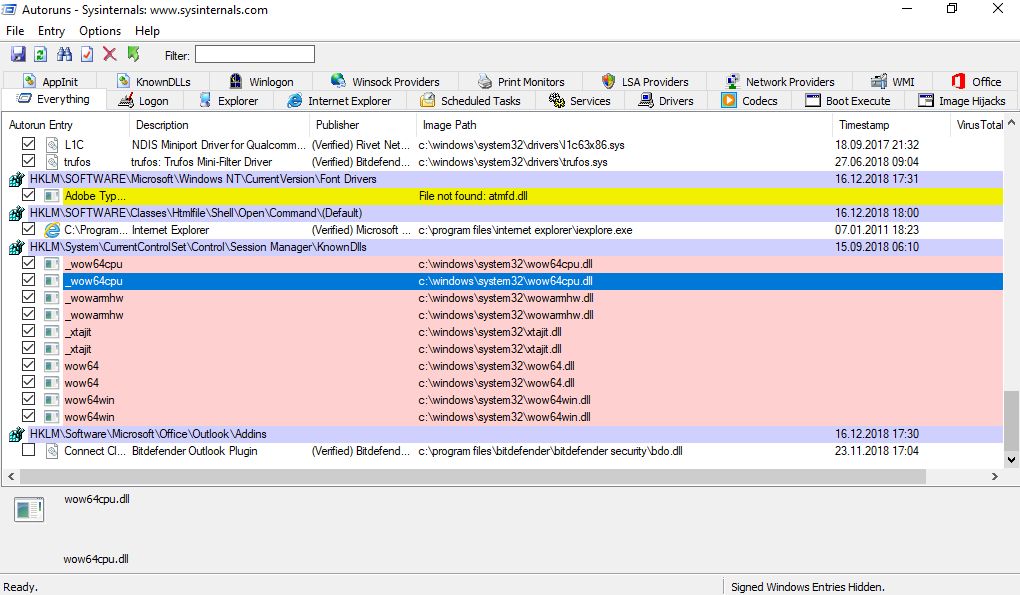Click the vertical scrollbar down arrow
Image resolution: width=1020 pixels, height=595 pixels.
tap(1012, 460)
